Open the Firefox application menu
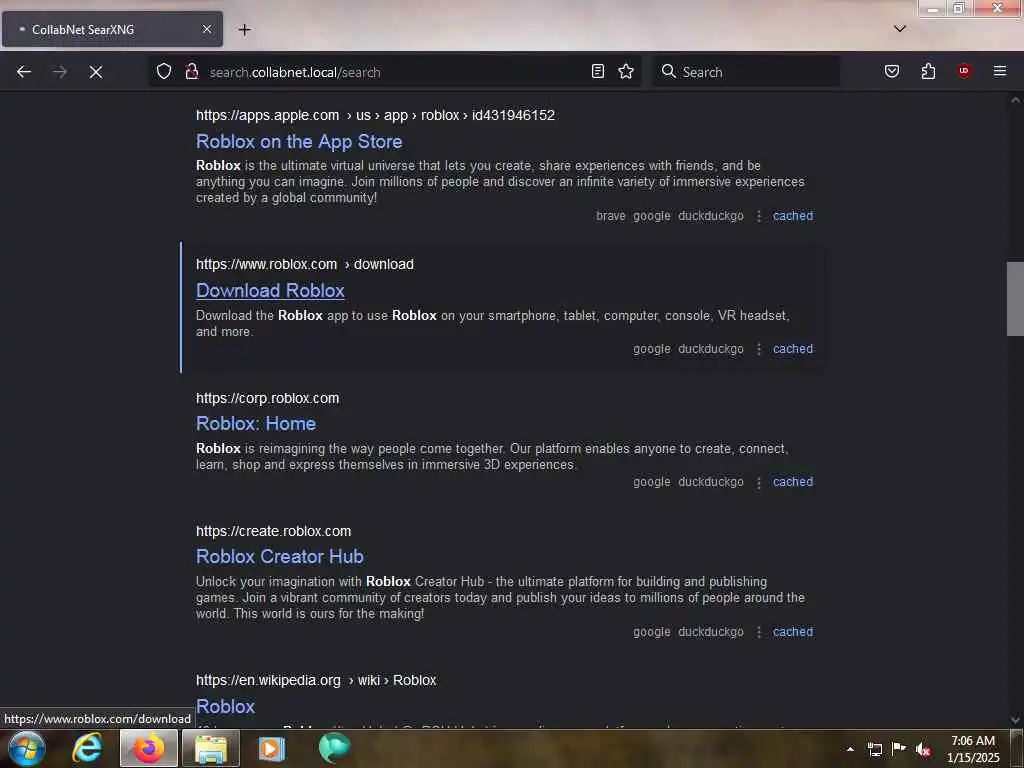Image resolution: width=1024 pixels, height=768 pixels. click(x=1000, y=71)
